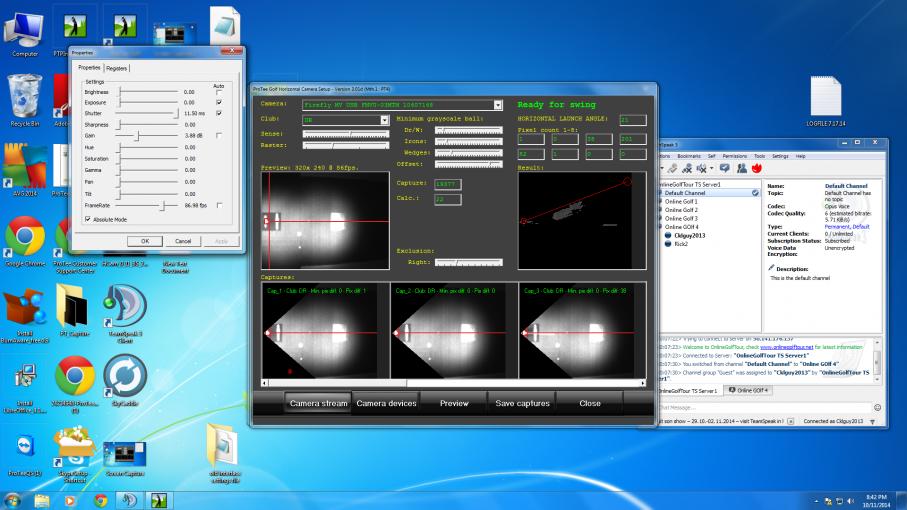Open the SkyCaddie desktop shortcut

tap(125, 380)
